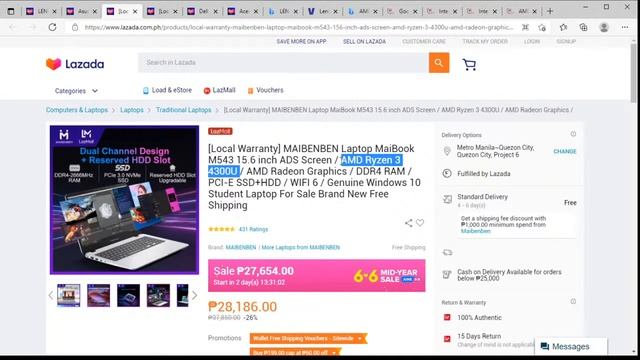This screenshot has height=360, width=640.
Task: Click SAVE MORE ON APP link
Action: [x=301, y=42]
